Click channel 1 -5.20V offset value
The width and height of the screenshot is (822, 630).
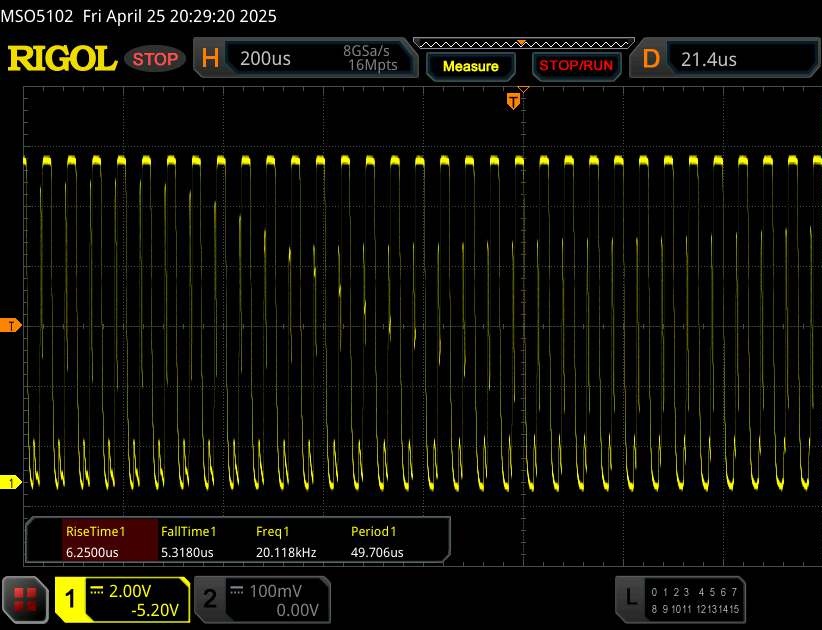tap(155, 610)
